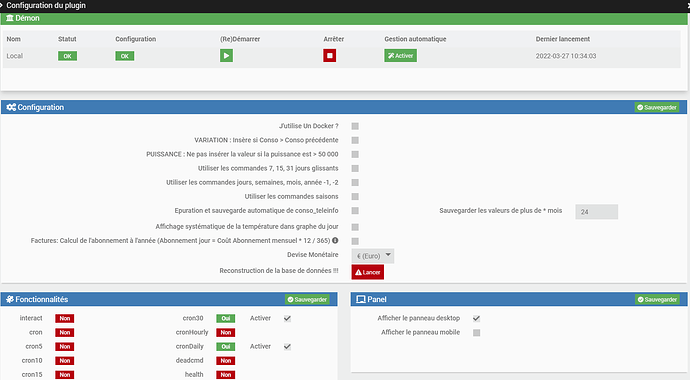
Task: Click the Non badge for cron10
Action: [65, 361]
